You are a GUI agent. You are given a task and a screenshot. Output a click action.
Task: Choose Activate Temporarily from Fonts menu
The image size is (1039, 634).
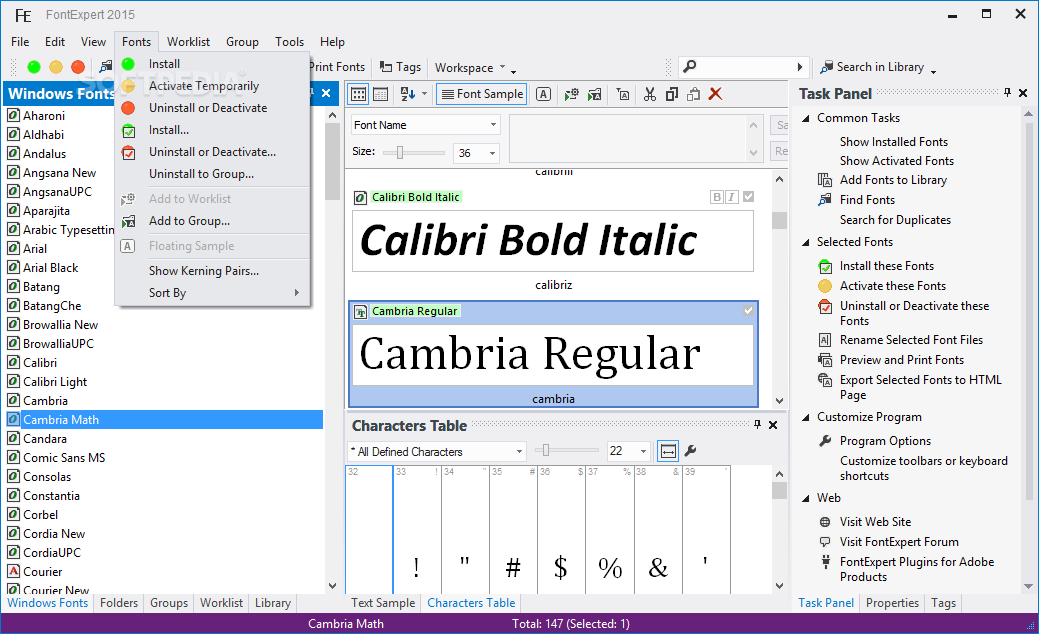tap(212, 85)
